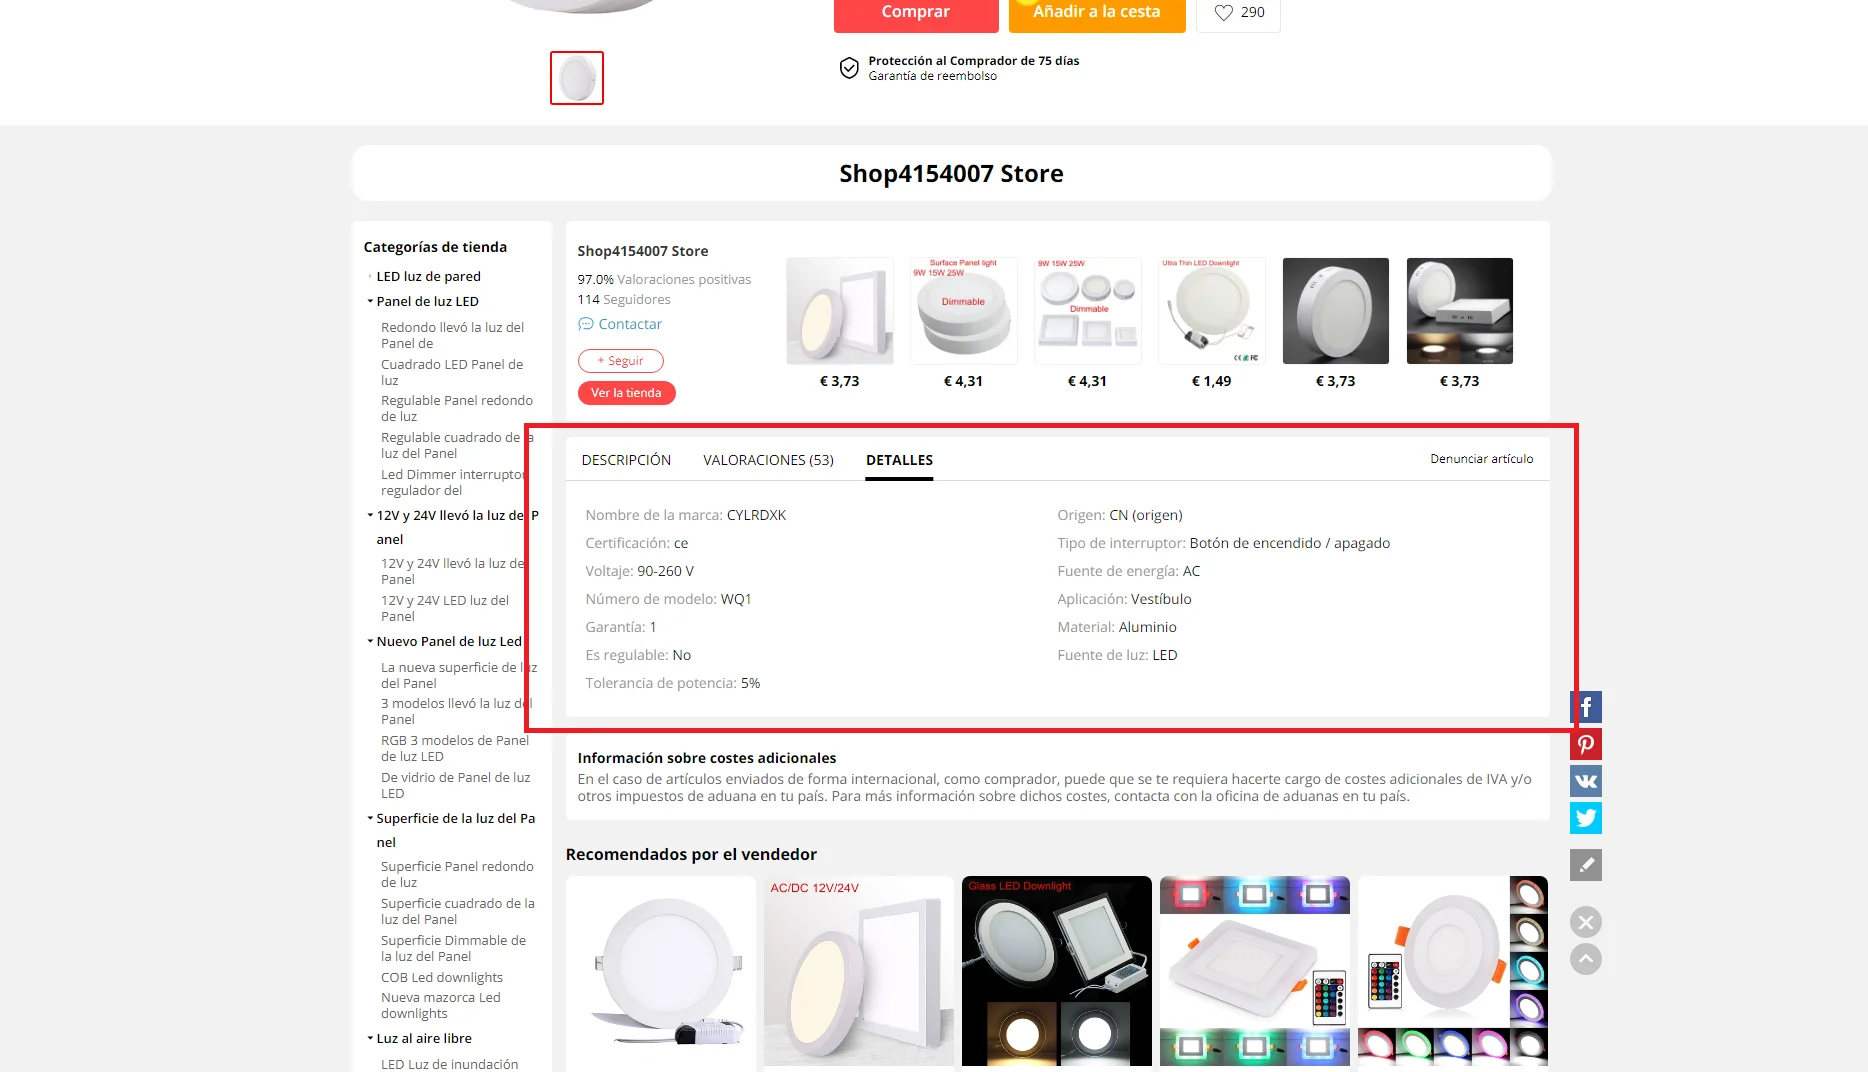Add to wishlist with heart icon

point(1238,13)
